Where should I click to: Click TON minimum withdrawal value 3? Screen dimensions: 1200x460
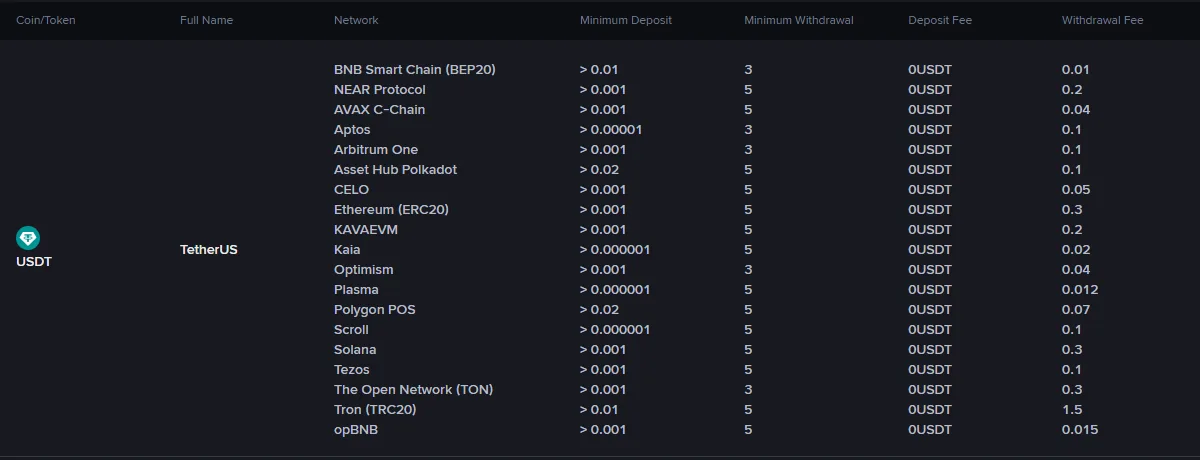click(748, 390)
